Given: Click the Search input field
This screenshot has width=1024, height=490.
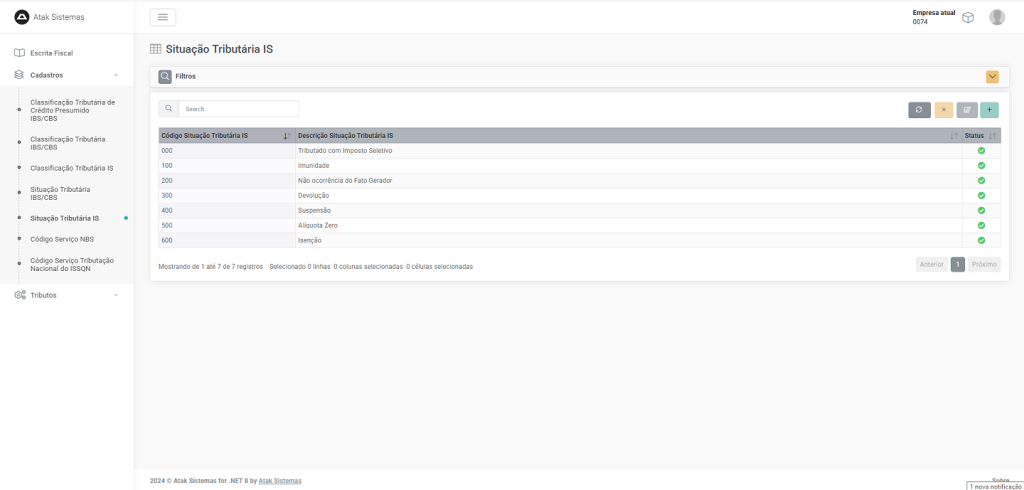Looking at the screenshot, I should [x=238, y=109].
